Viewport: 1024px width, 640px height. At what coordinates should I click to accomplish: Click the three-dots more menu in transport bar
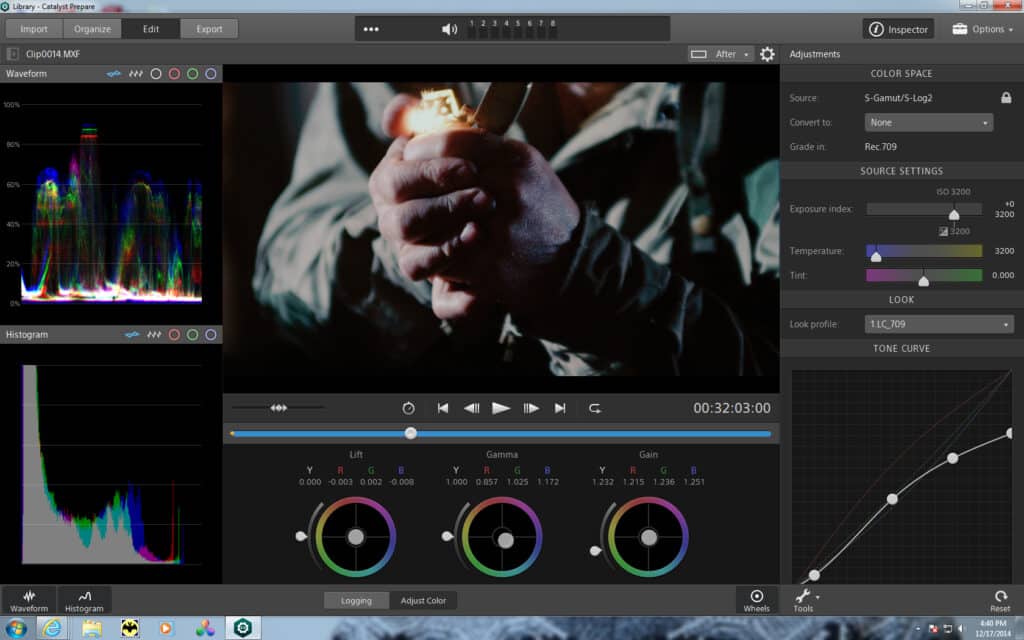371,29
